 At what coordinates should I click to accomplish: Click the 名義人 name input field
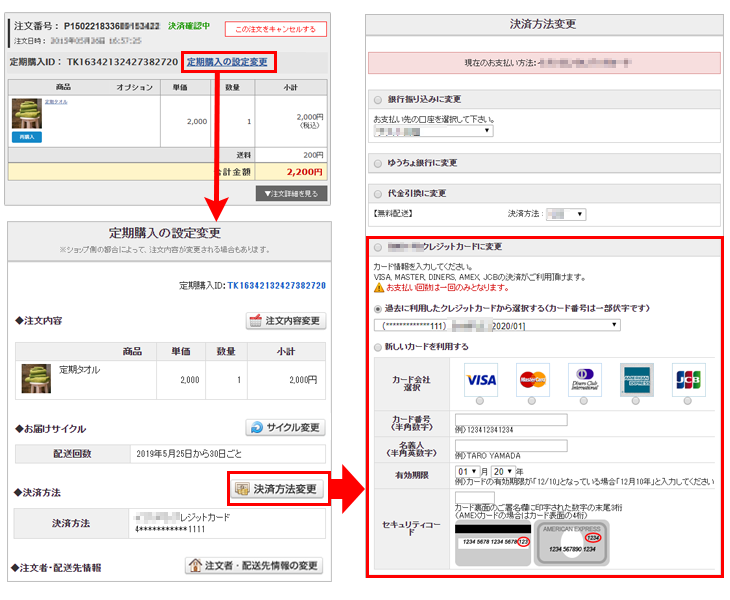click(x=511, y=445)
